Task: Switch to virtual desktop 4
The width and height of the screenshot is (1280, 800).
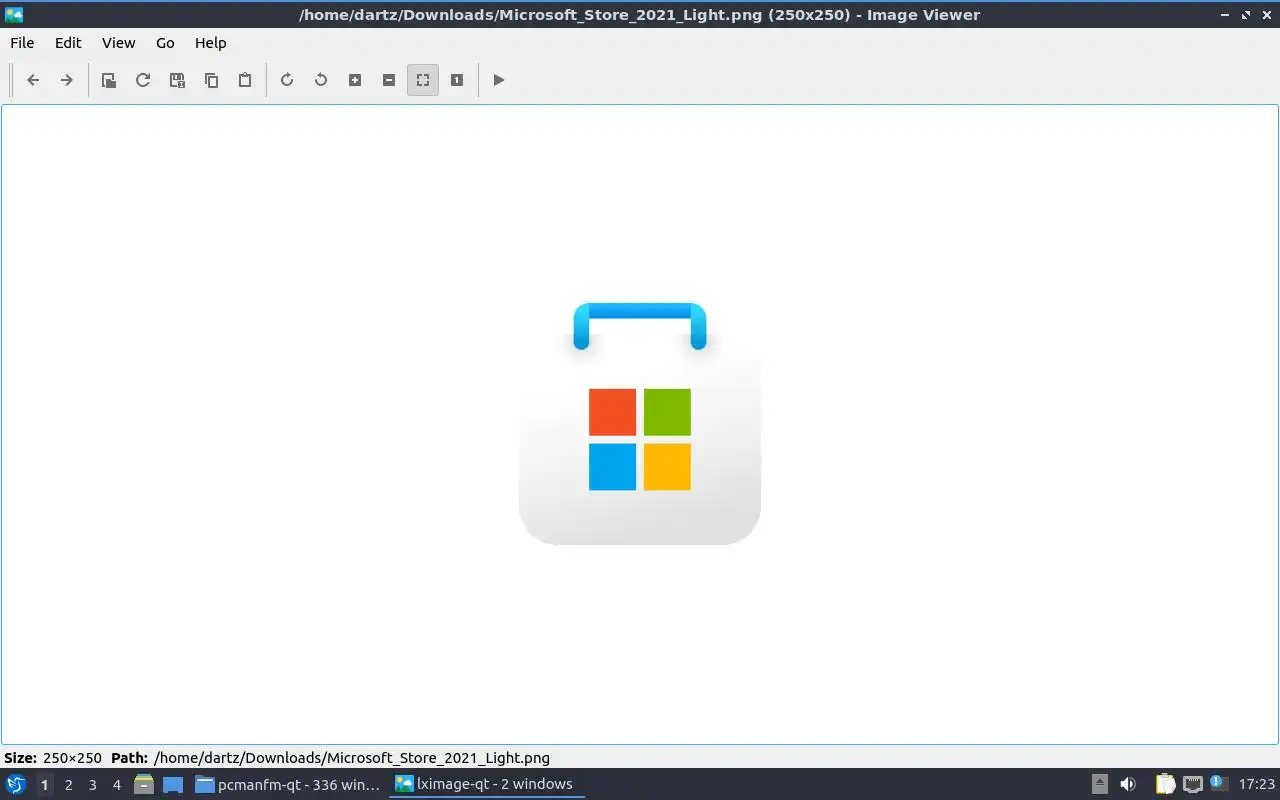Action: click(116, 785)
